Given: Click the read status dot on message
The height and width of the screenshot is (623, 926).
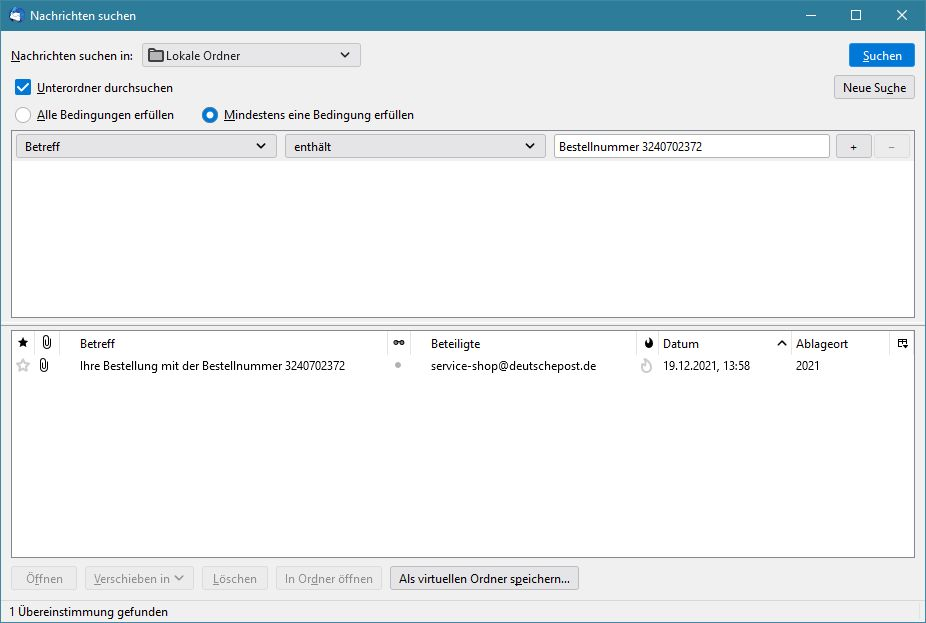Looking at the screenshot, I should point(398,366).
